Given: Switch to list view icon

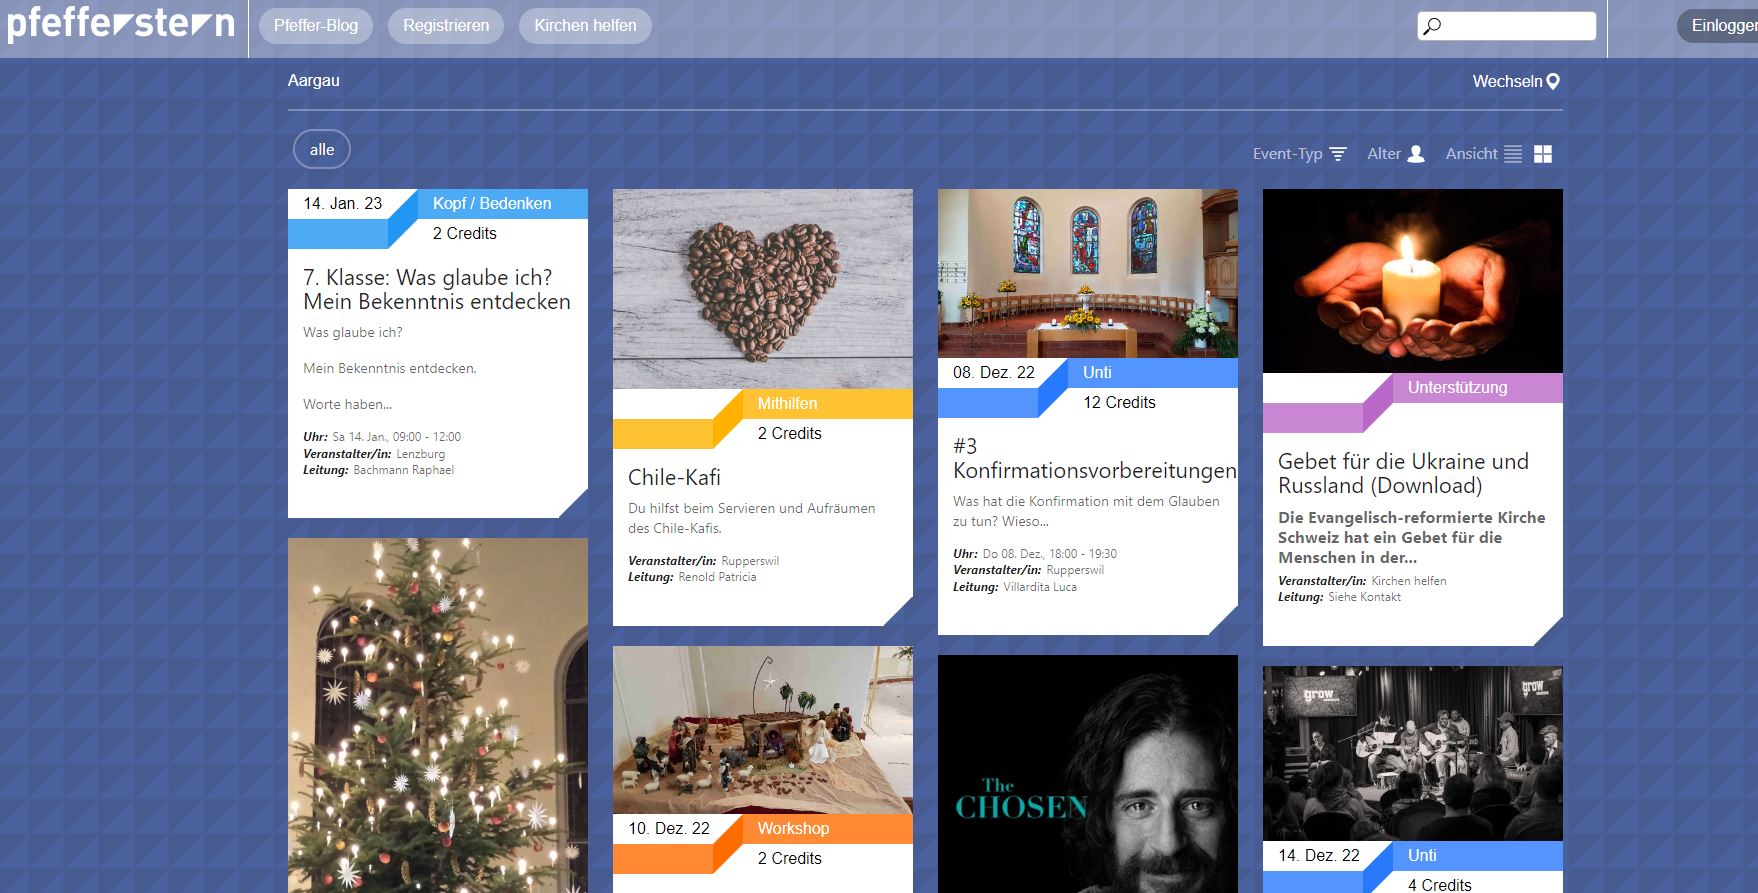Looking at the screenshot, I should pyautogui.click(x=1513, y=154).
